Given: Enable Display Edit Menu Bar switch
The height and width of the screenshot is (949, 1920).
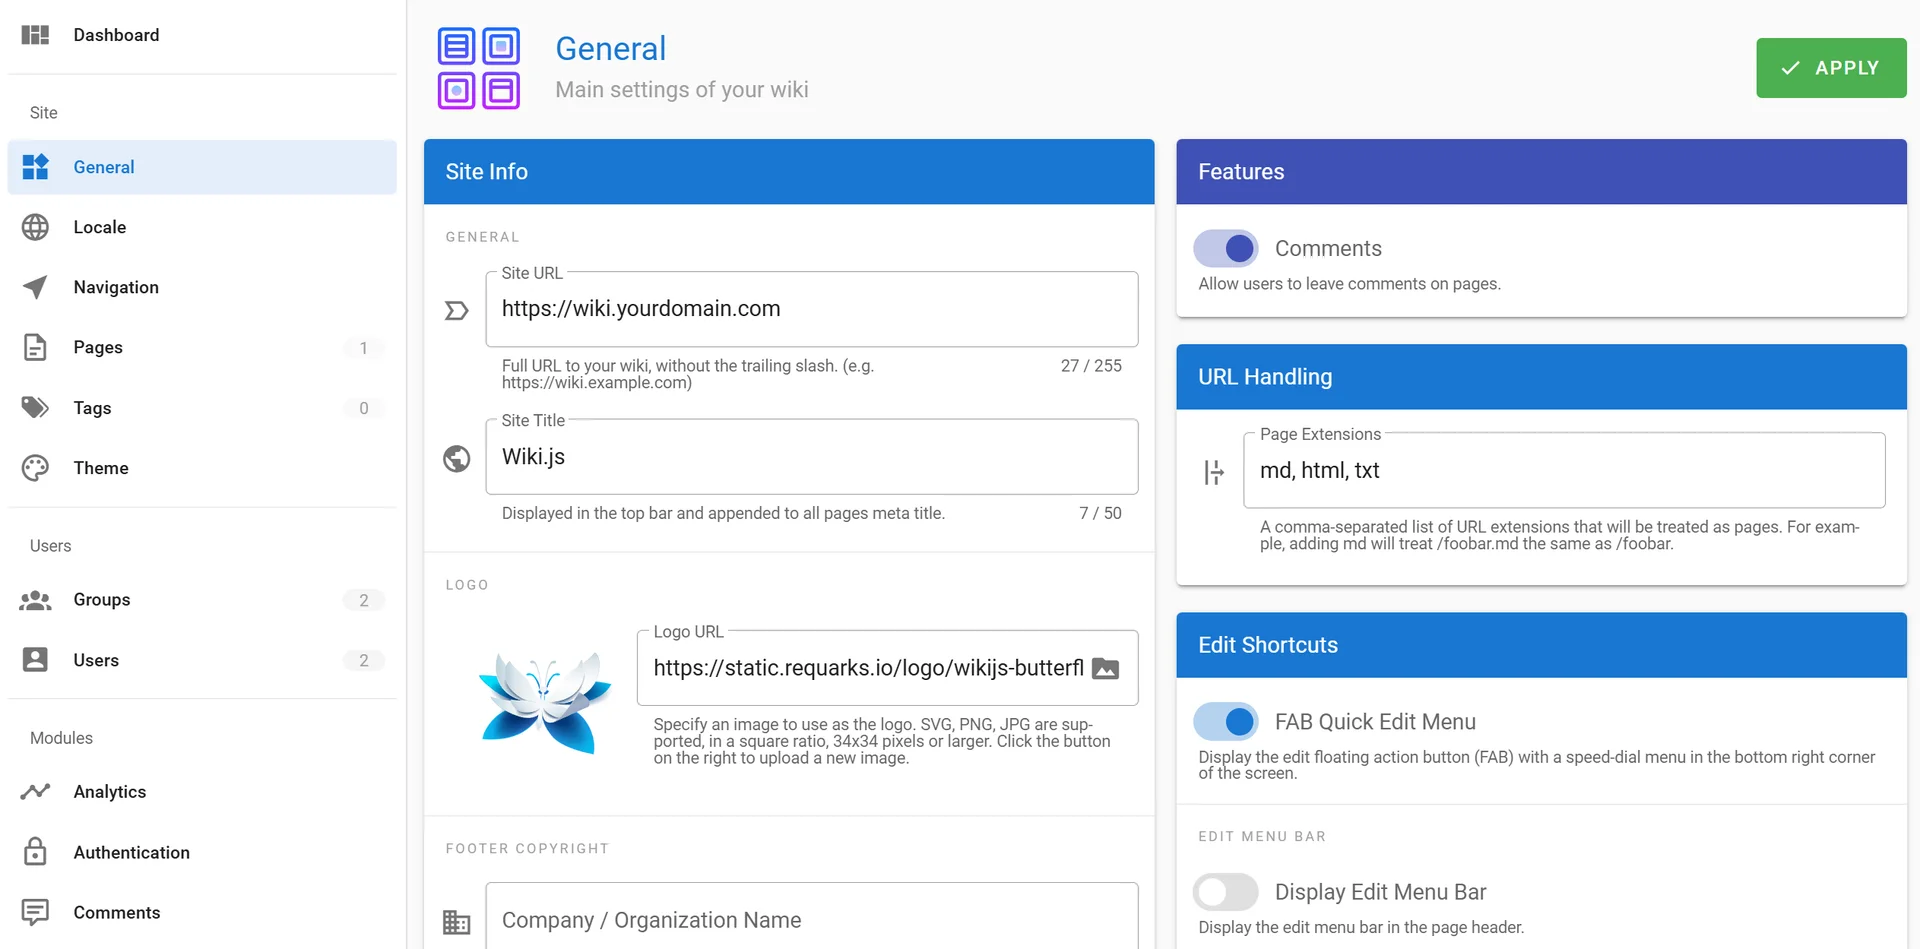Looking at the screenshot, I should tap(1226, 891).
